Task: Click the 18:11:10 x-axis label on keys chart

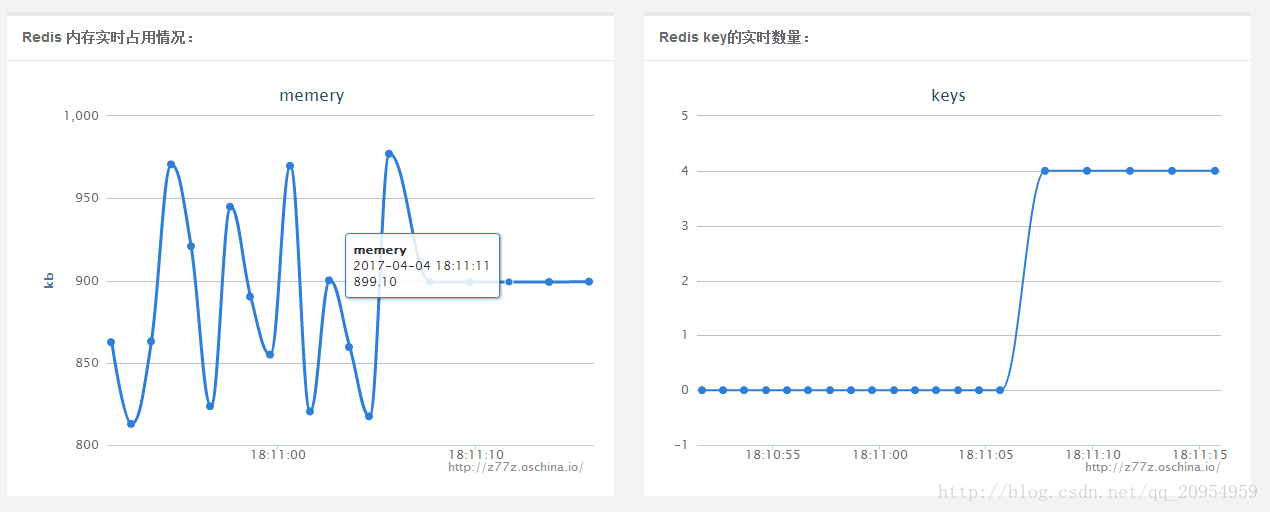Action: (1093, 455)
